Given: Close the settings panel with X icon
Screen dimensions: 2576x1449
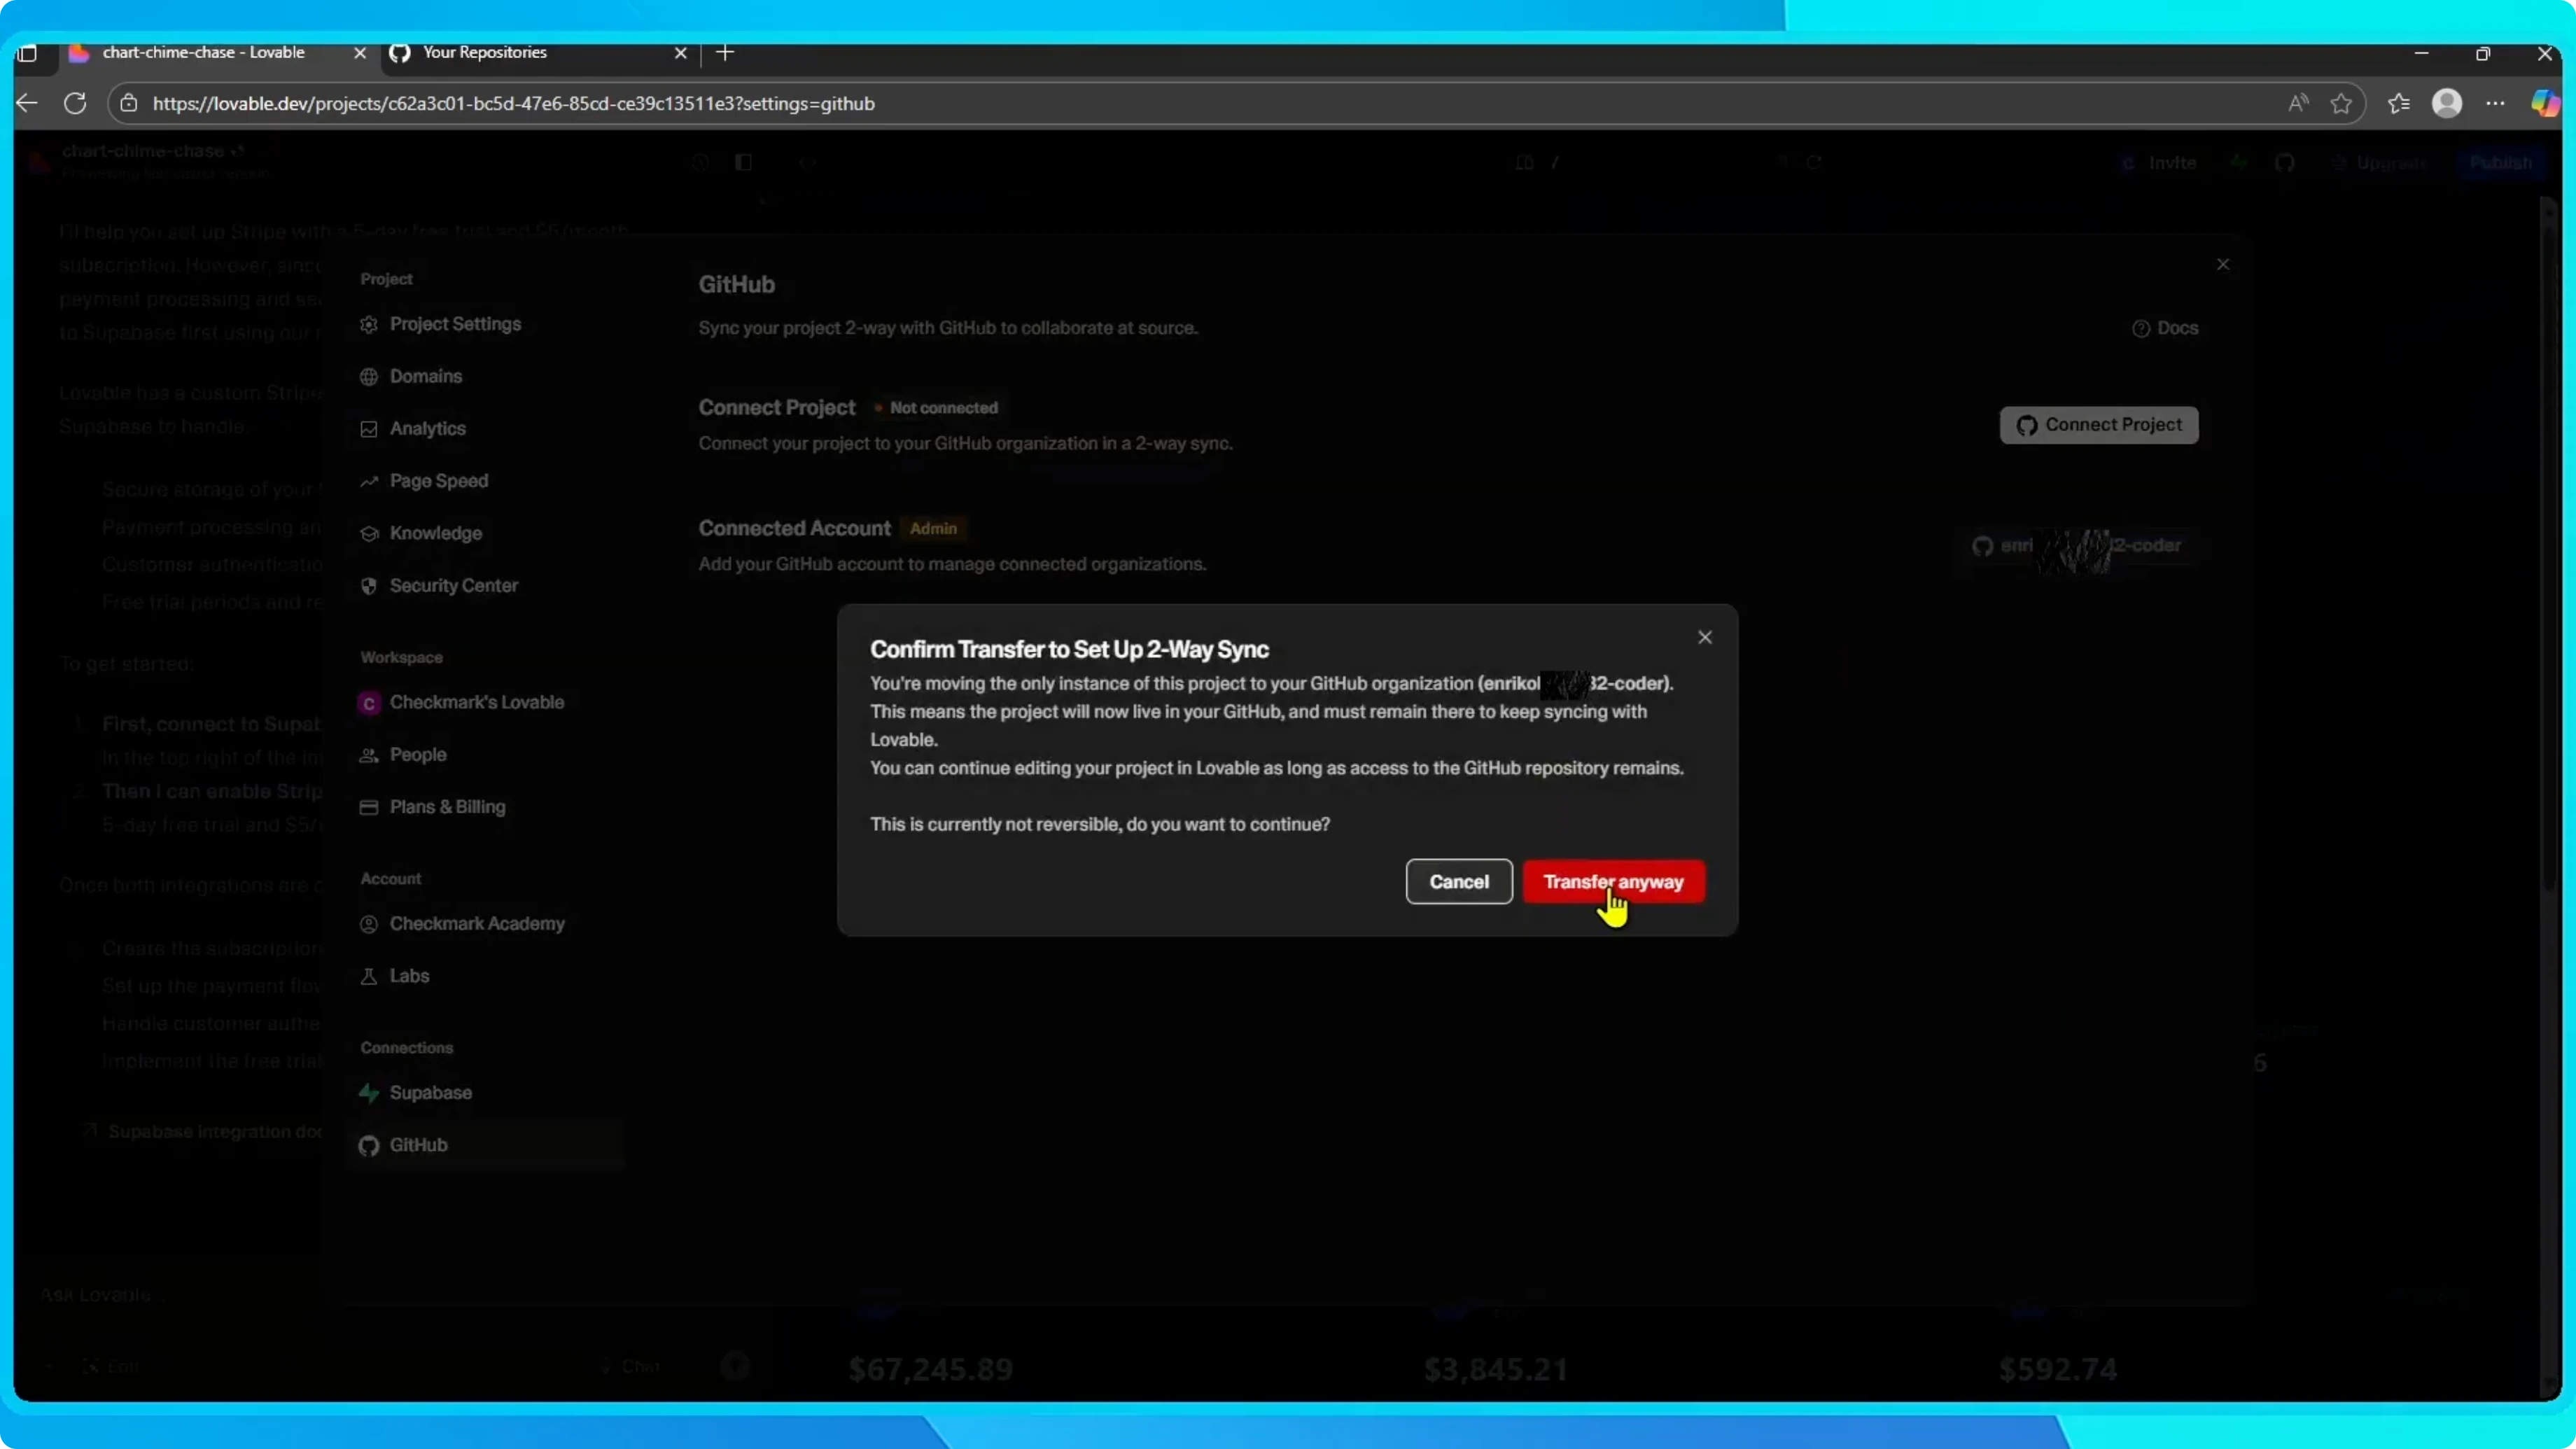Looking at the screenshot, I should [x=2222, y=264].
